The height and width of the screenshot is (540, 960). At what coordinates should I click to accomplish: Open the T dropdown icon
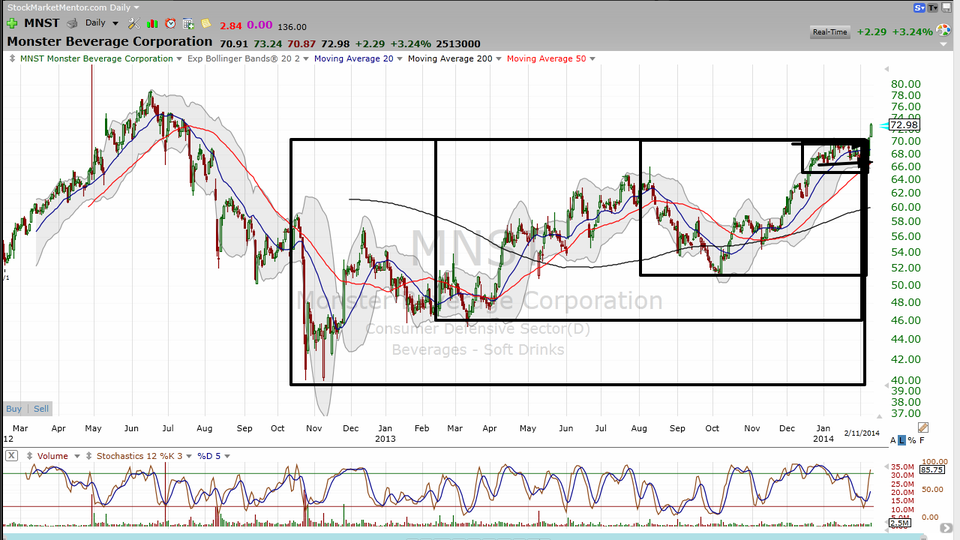932,8
